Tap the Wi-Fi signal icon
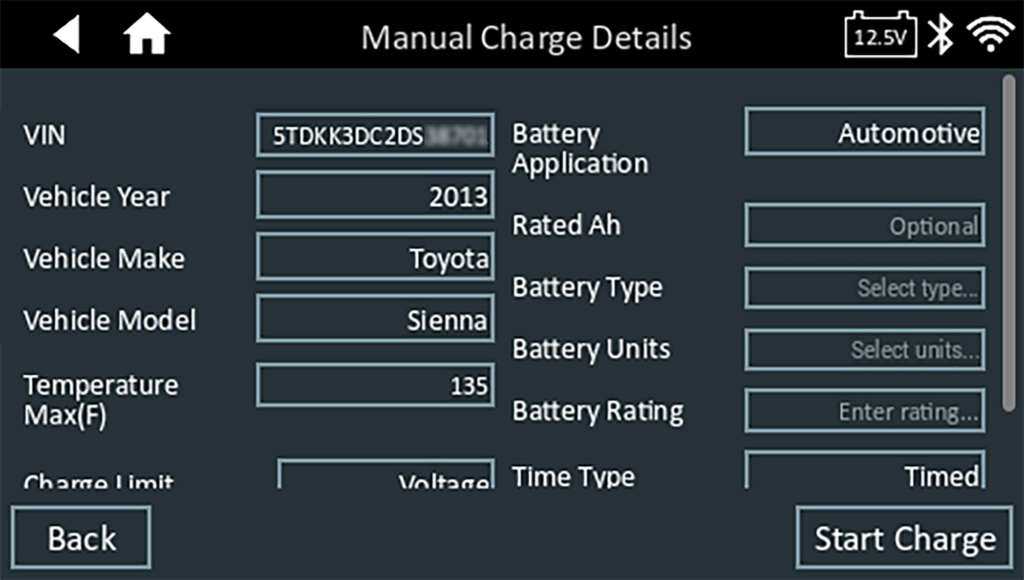This screenshot has width=1024, height=580. tap(991, 36)
